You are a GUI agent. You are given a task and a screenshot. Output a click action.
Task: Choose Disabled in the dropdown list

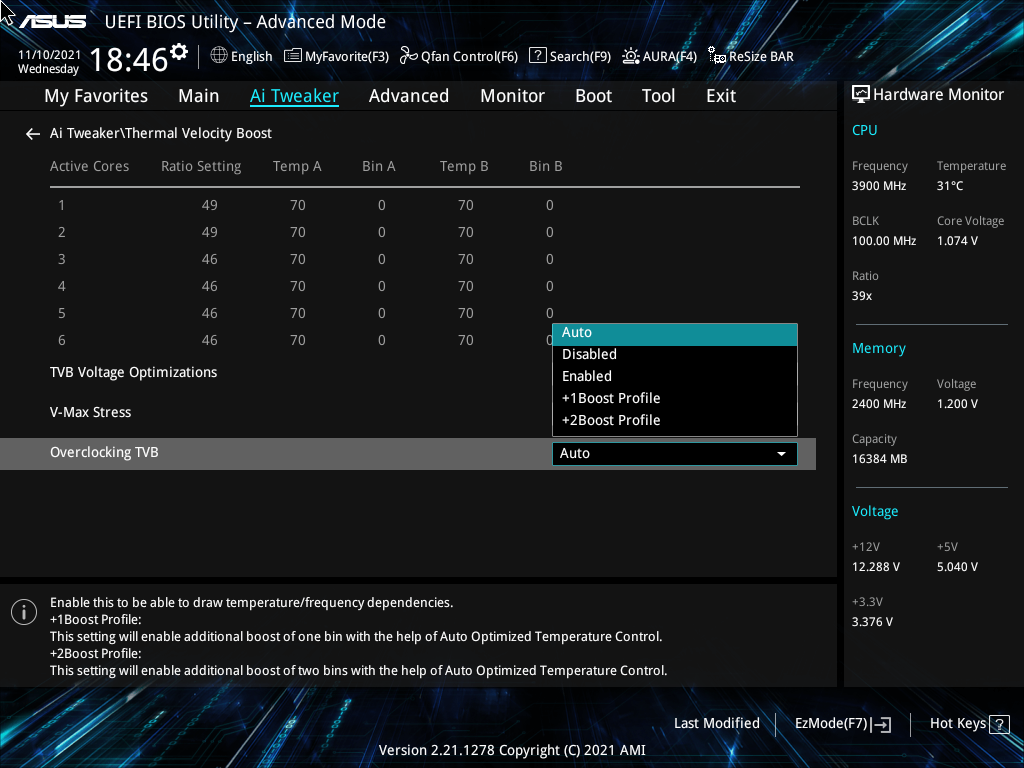click(x=675, y=355)
